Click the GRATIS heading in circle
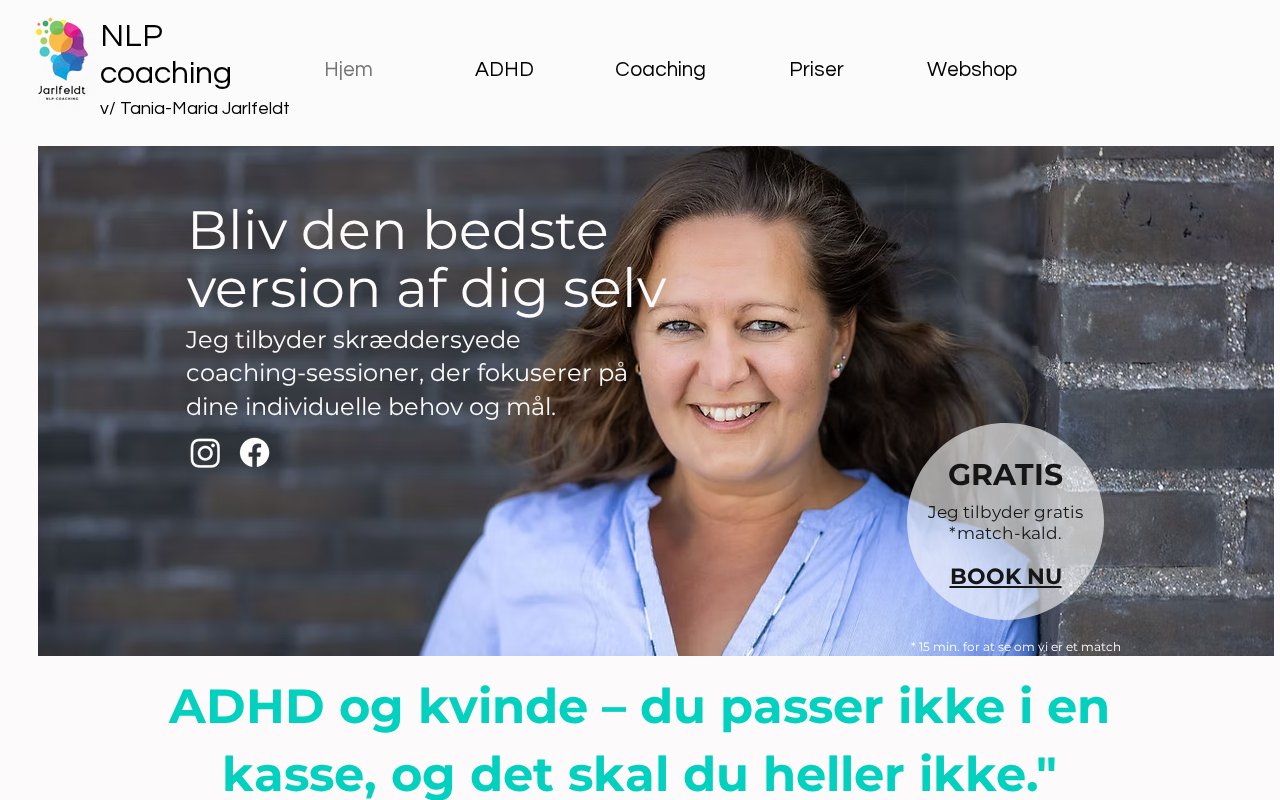 click(x=1005, y=475)
